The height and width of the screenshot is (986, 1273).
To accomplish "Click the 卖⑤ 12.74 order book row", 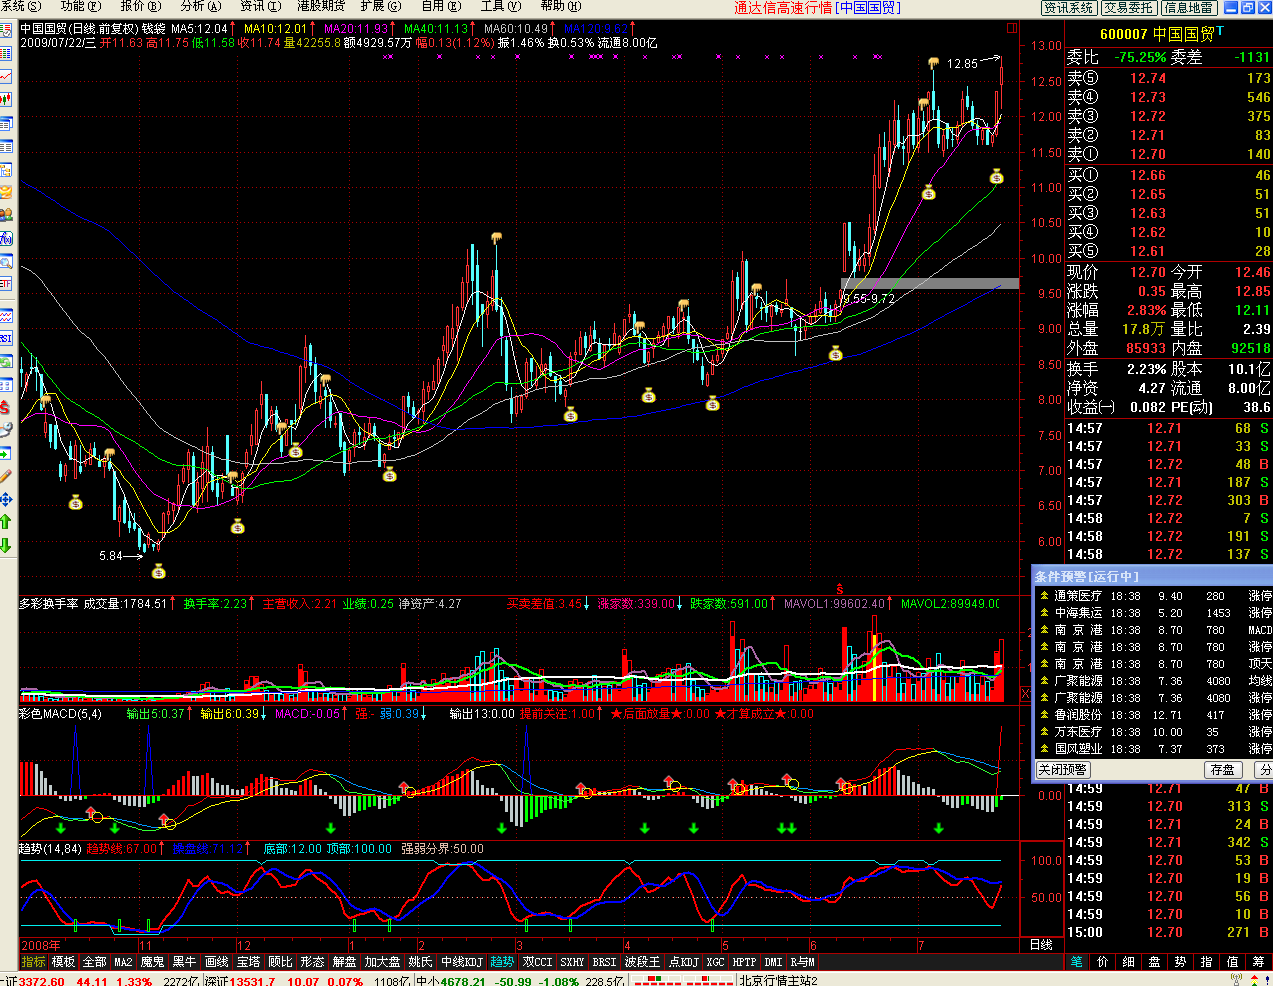I will tap(1168, 78).
